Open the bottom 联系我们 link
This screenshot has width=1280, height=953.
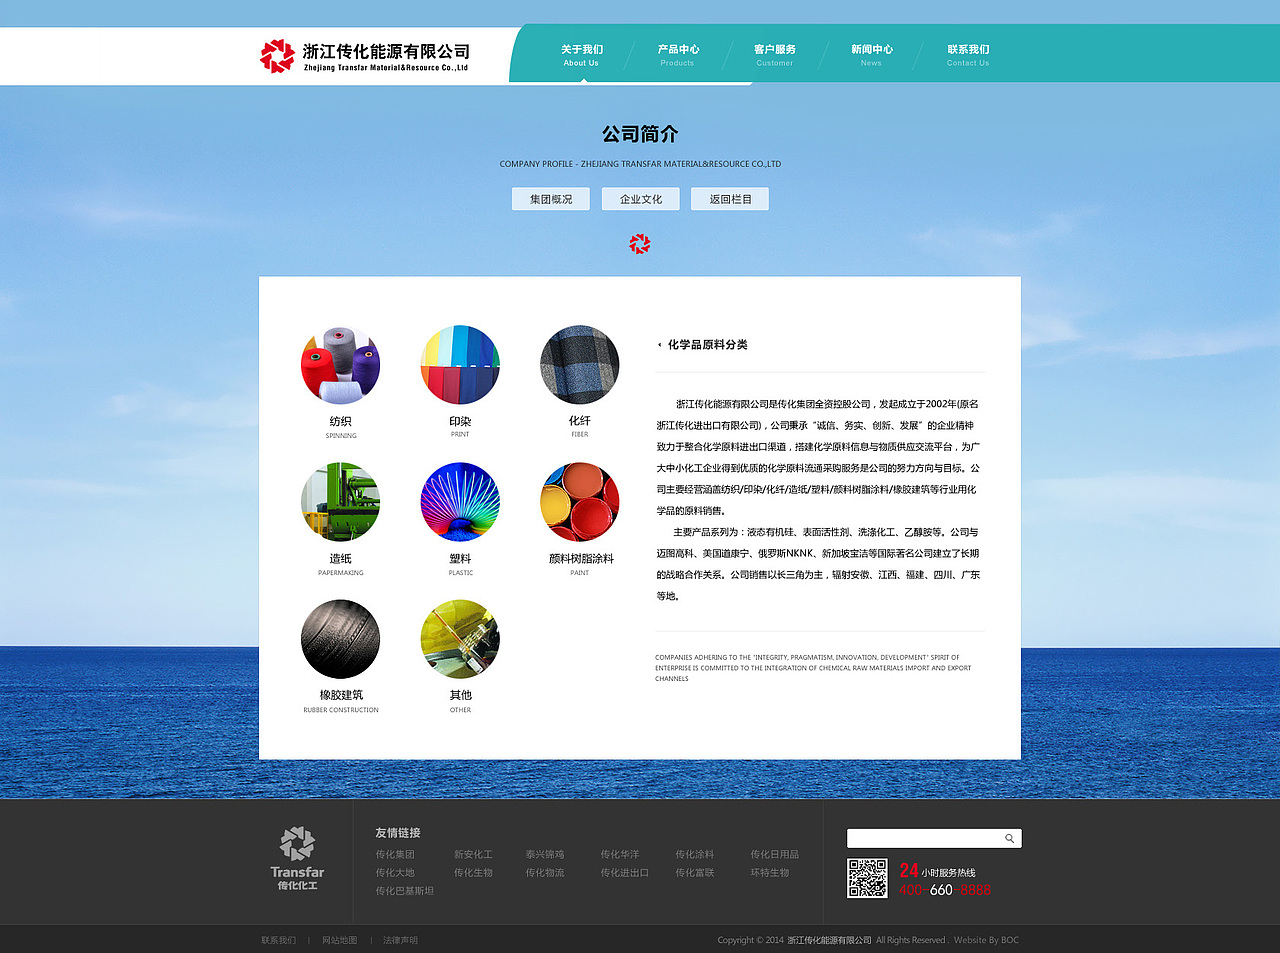point(279,941)
